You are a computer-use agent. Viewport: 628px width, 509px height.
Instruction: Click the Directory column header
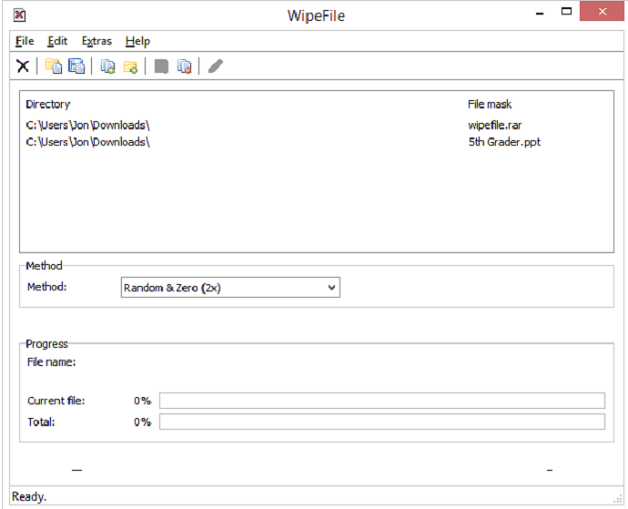[48, 105]
